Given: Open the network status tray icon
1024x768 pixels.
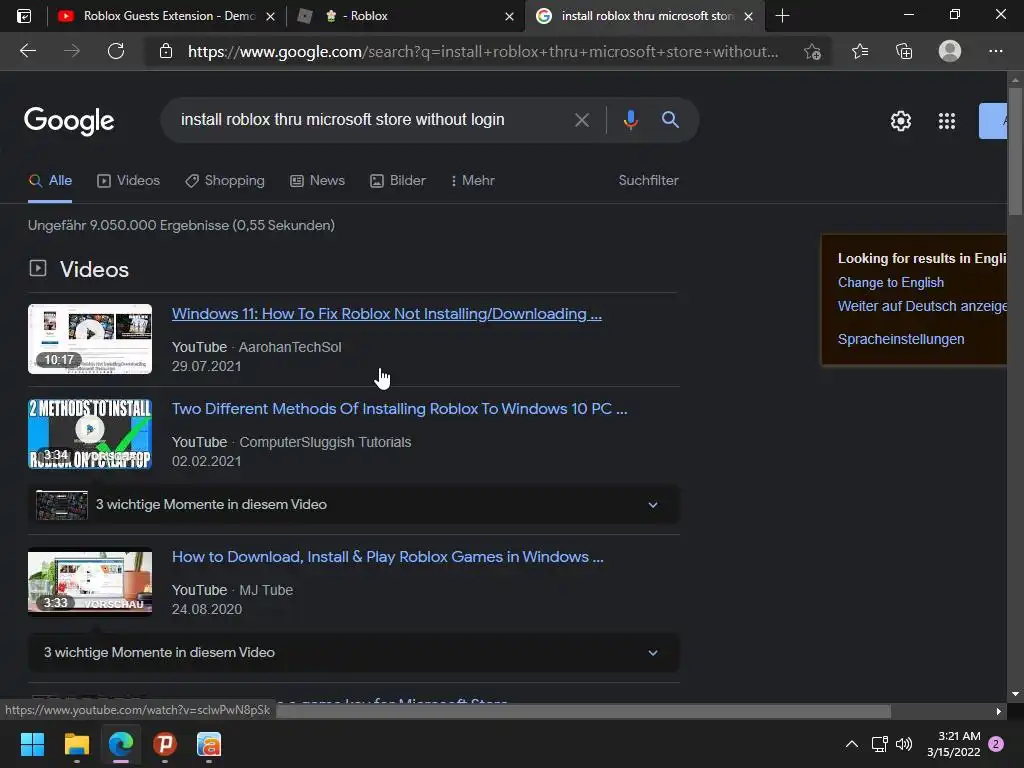Looking at the screenshot, I should [x=879, y=744].
